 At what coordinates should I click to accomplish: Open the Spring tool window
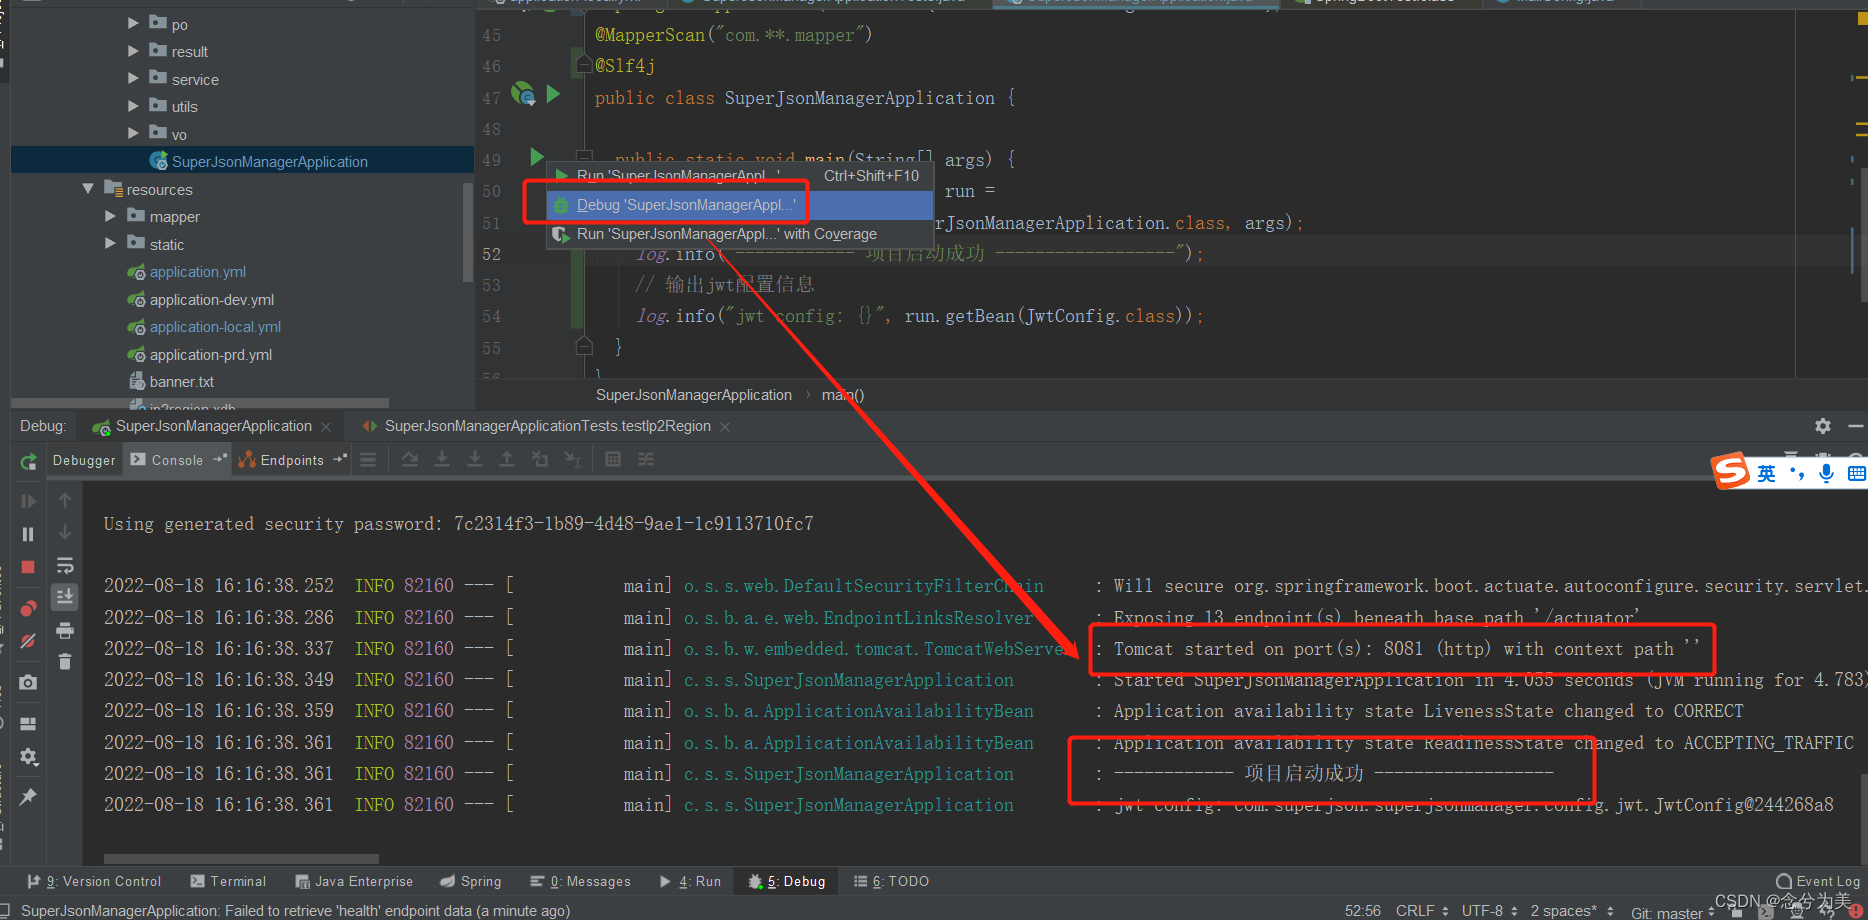click(x=470, y=881)
